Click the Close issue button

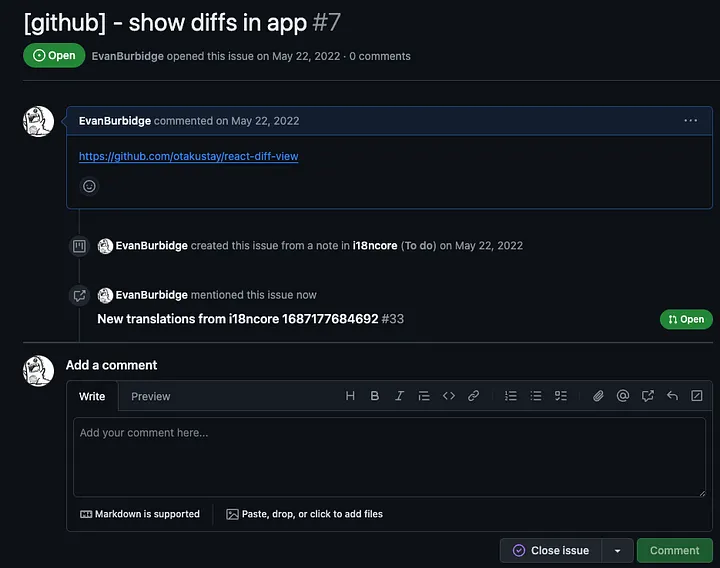pos(551,551)
